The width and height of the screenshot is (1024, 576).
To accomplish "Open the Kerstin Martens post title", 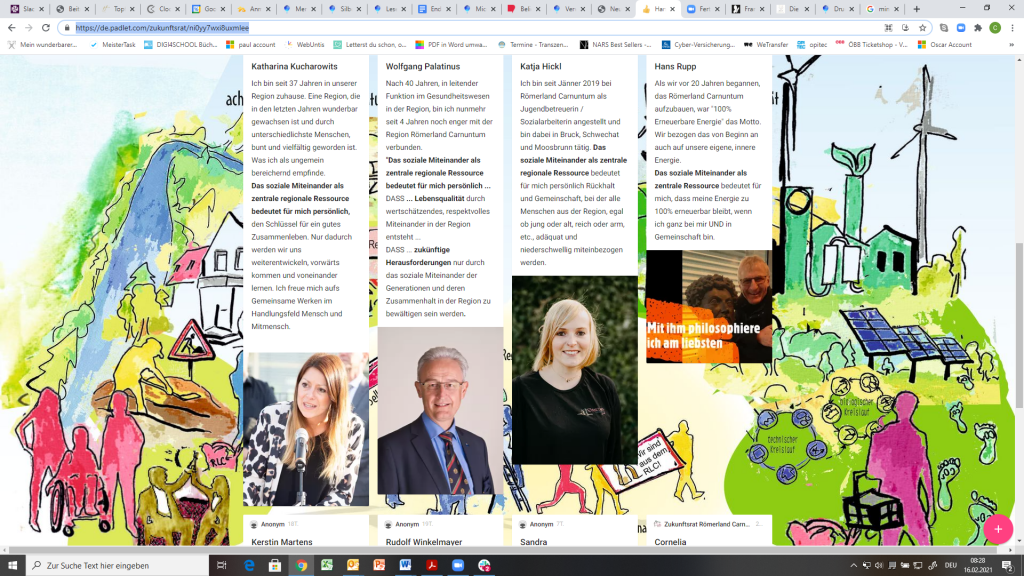I will click(282, 542).
